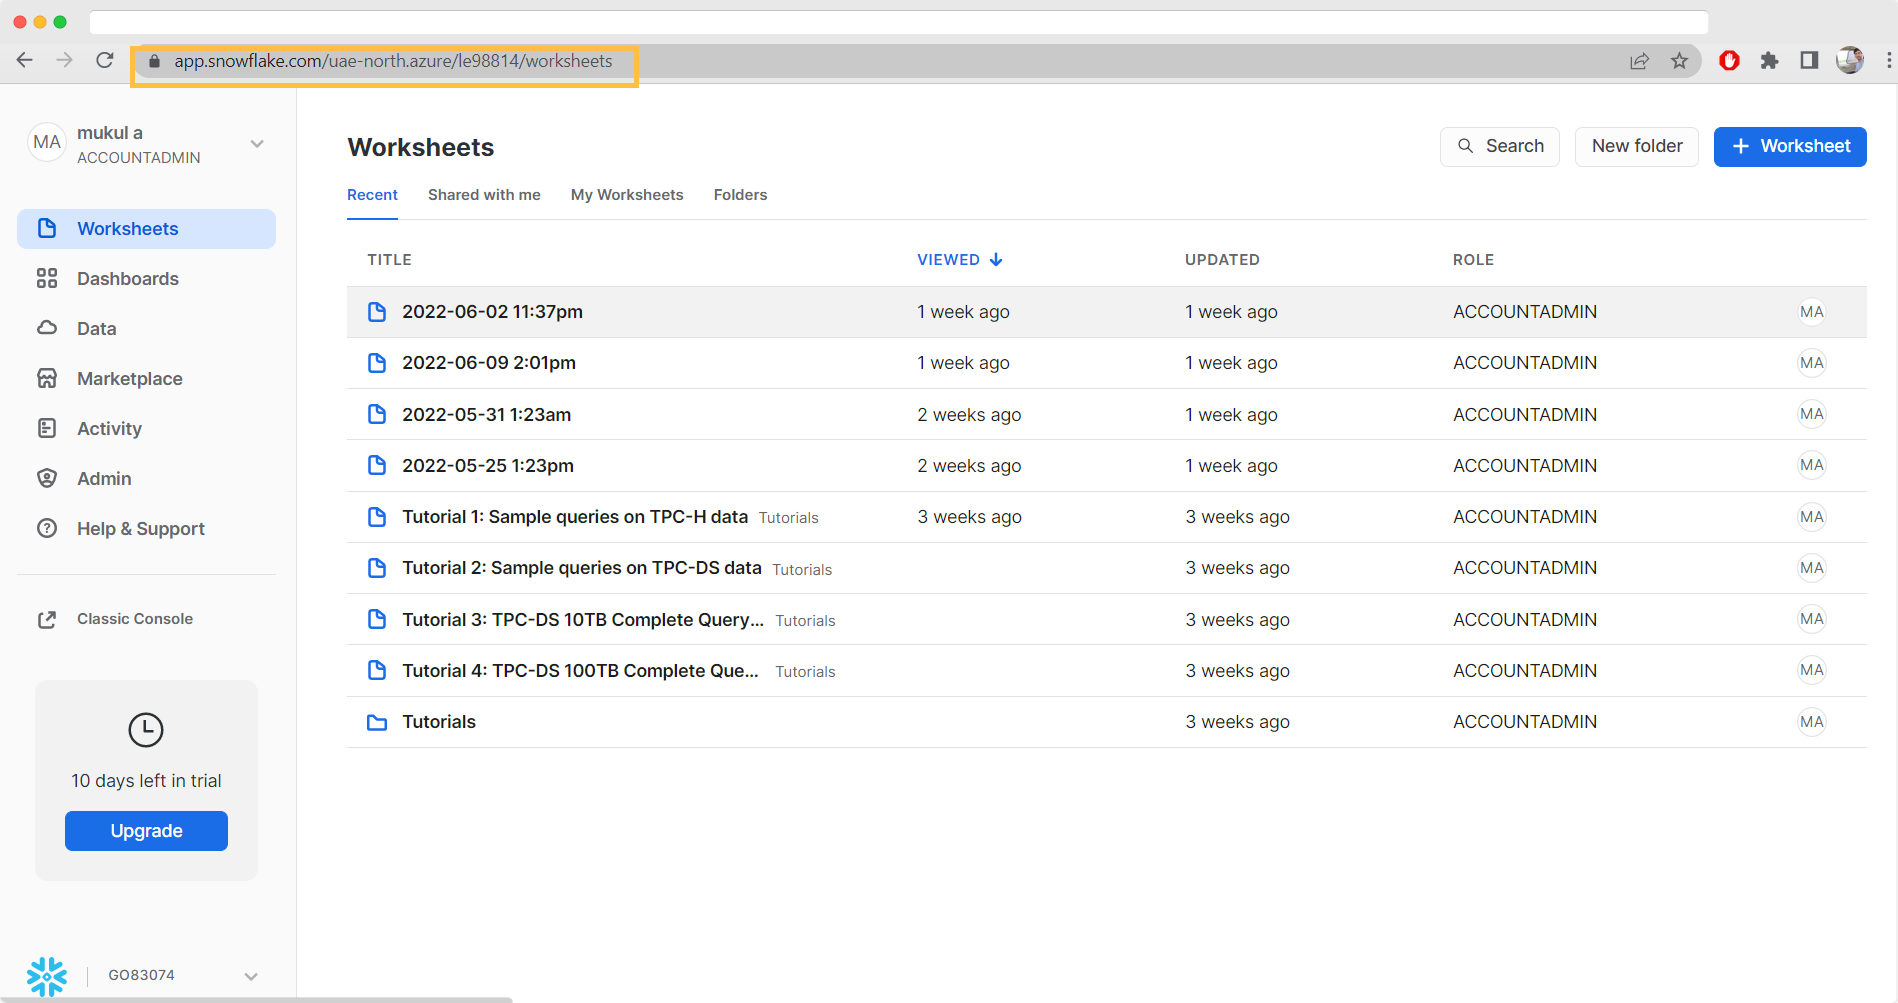This screenshot has height=1003, width=1898.
Task: Expand the mukul a account menu
Action: tap(257, 144)
